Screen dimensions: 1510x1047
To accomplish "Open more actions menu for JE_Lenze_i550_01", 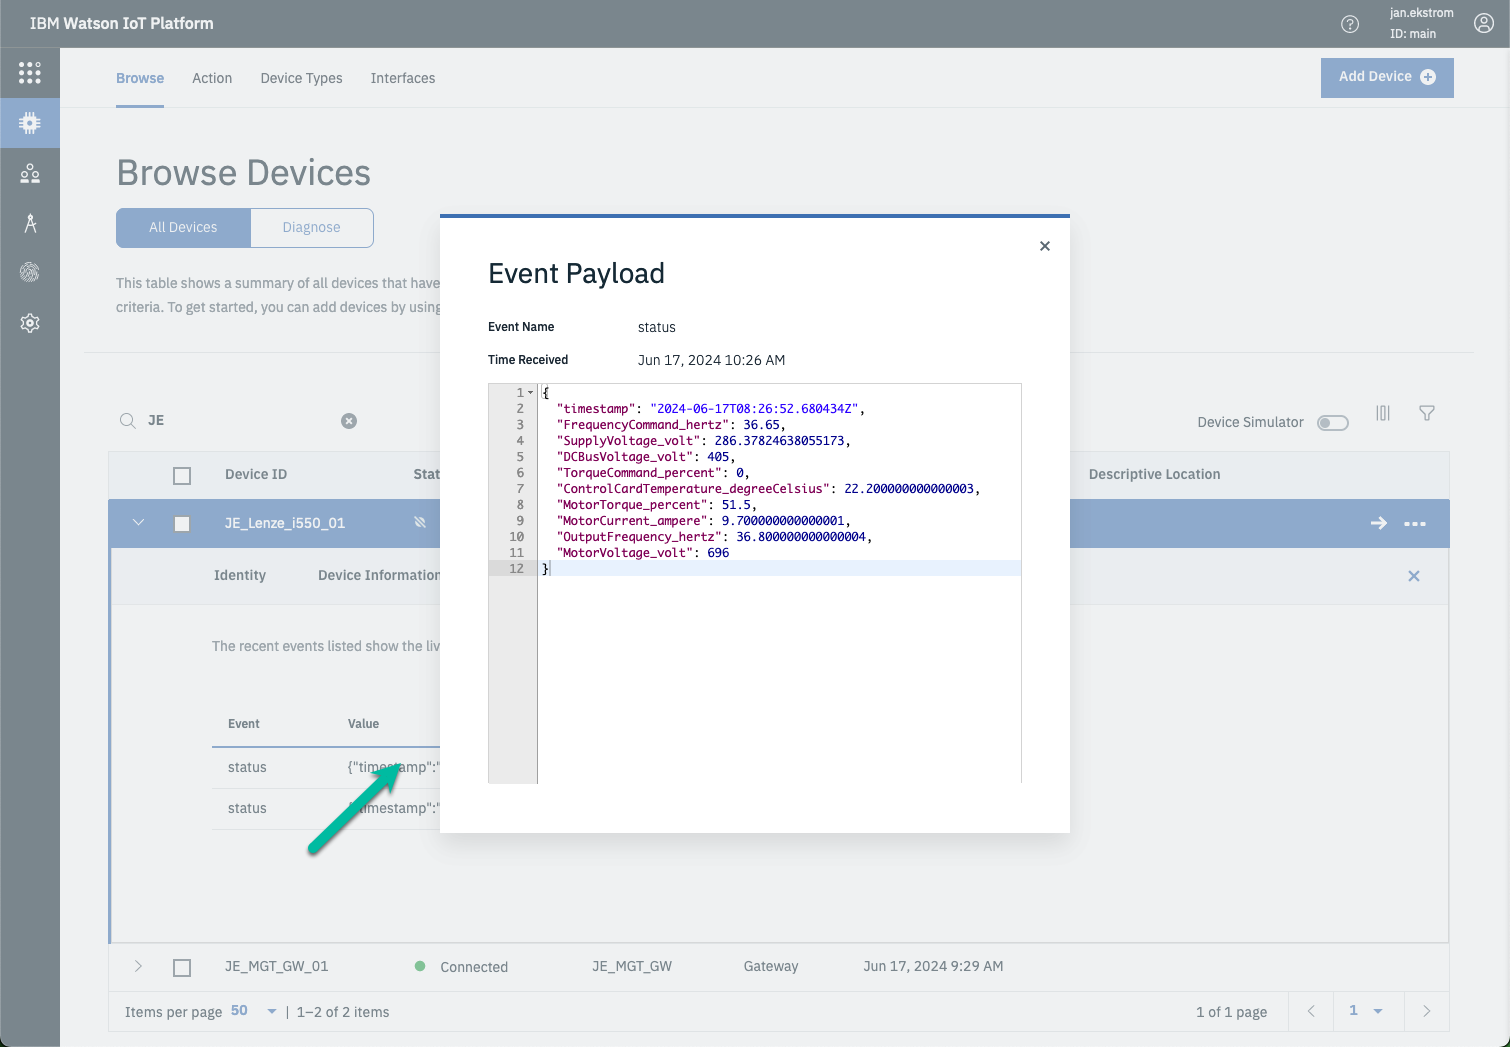I will [x=1415, y=524].
